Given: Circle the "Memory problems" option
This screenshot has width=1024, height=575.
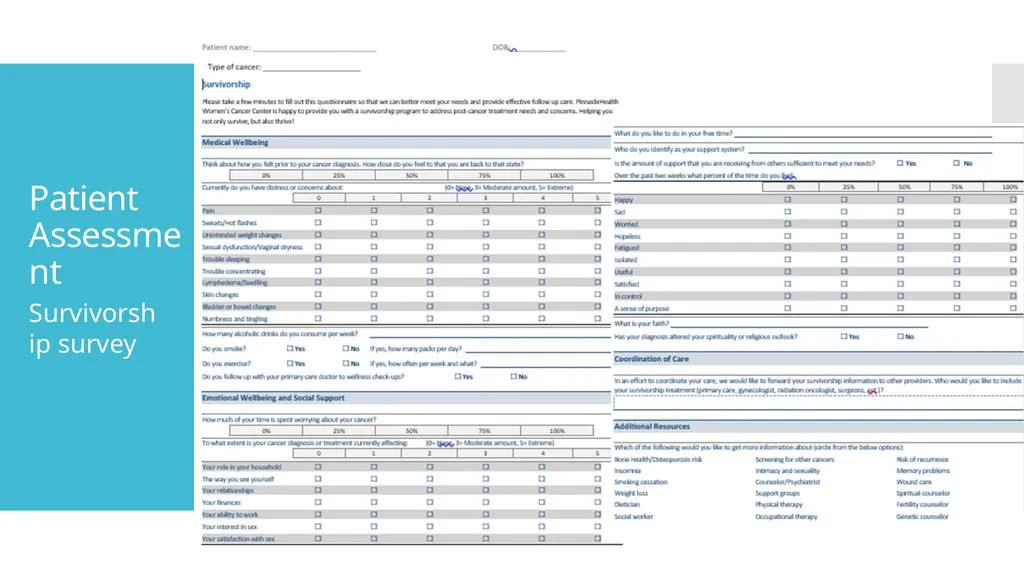Looking at the screenshot, I should pos(923,470).
